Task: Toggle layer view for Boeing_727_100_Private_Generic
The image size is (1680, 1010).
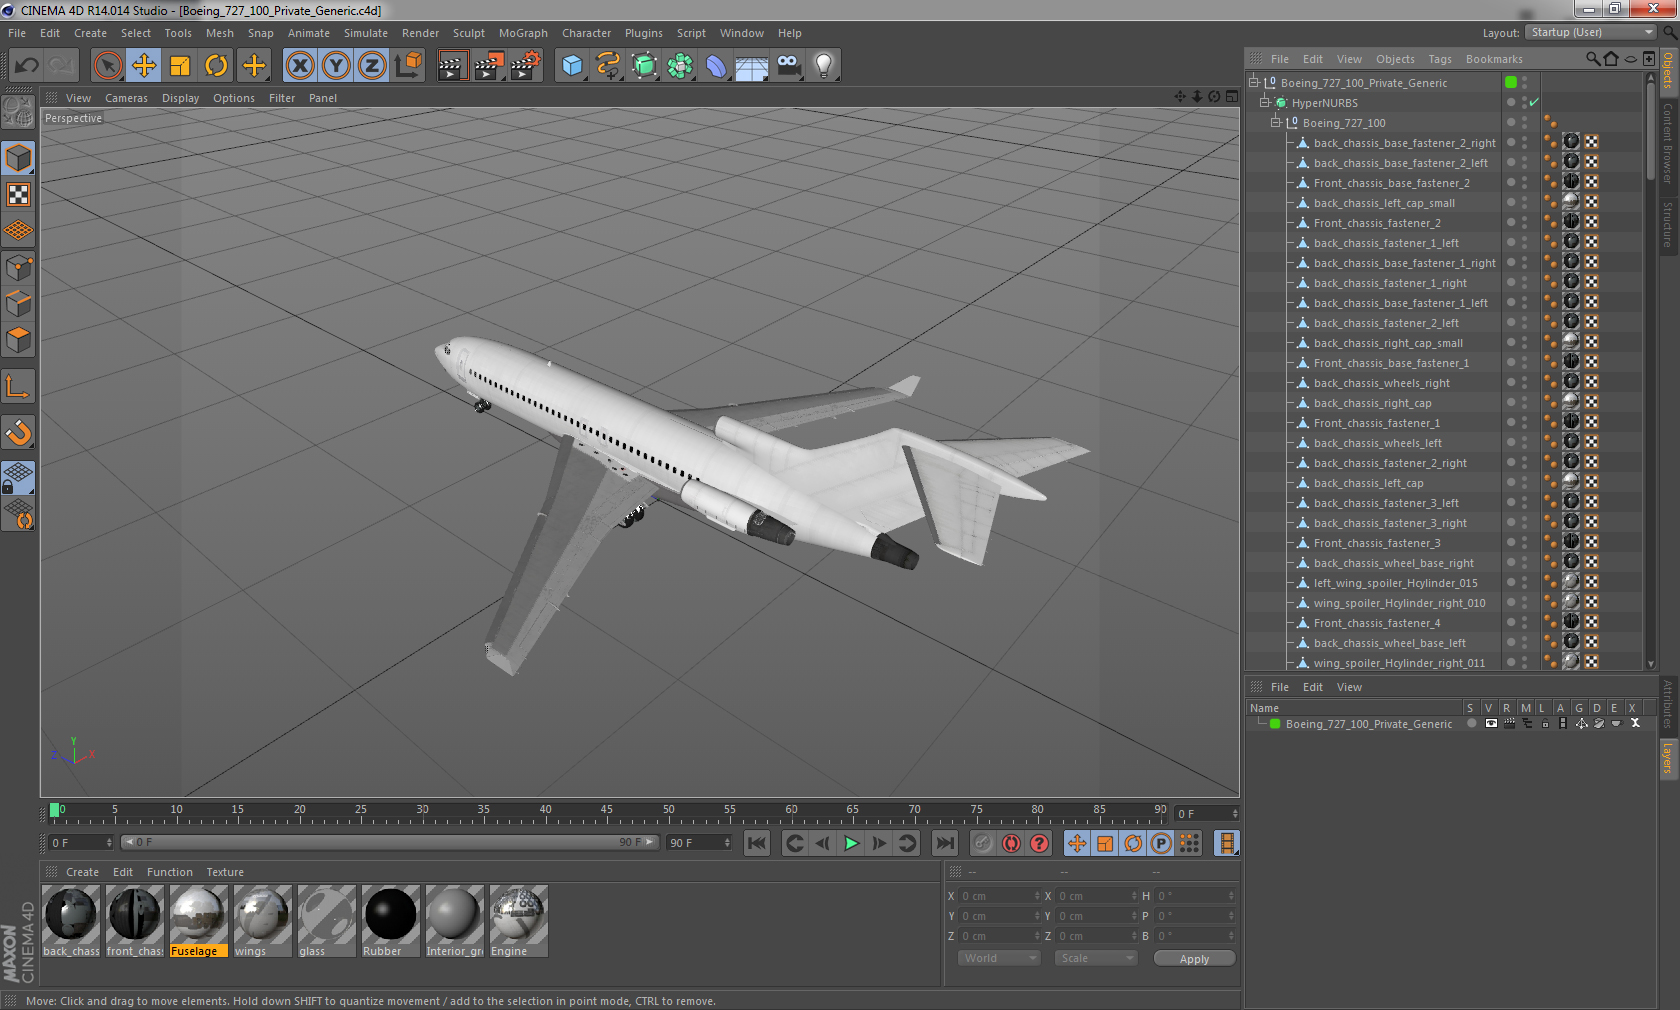Action: pos(1491,723)
